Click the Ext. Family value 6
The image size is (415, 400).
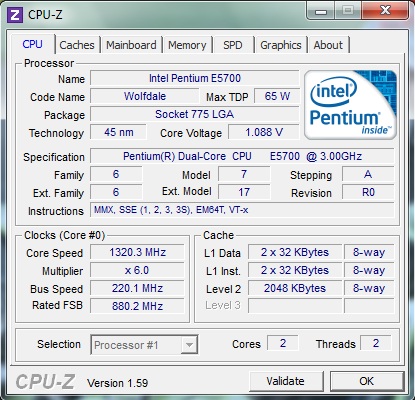pos(116,192)
